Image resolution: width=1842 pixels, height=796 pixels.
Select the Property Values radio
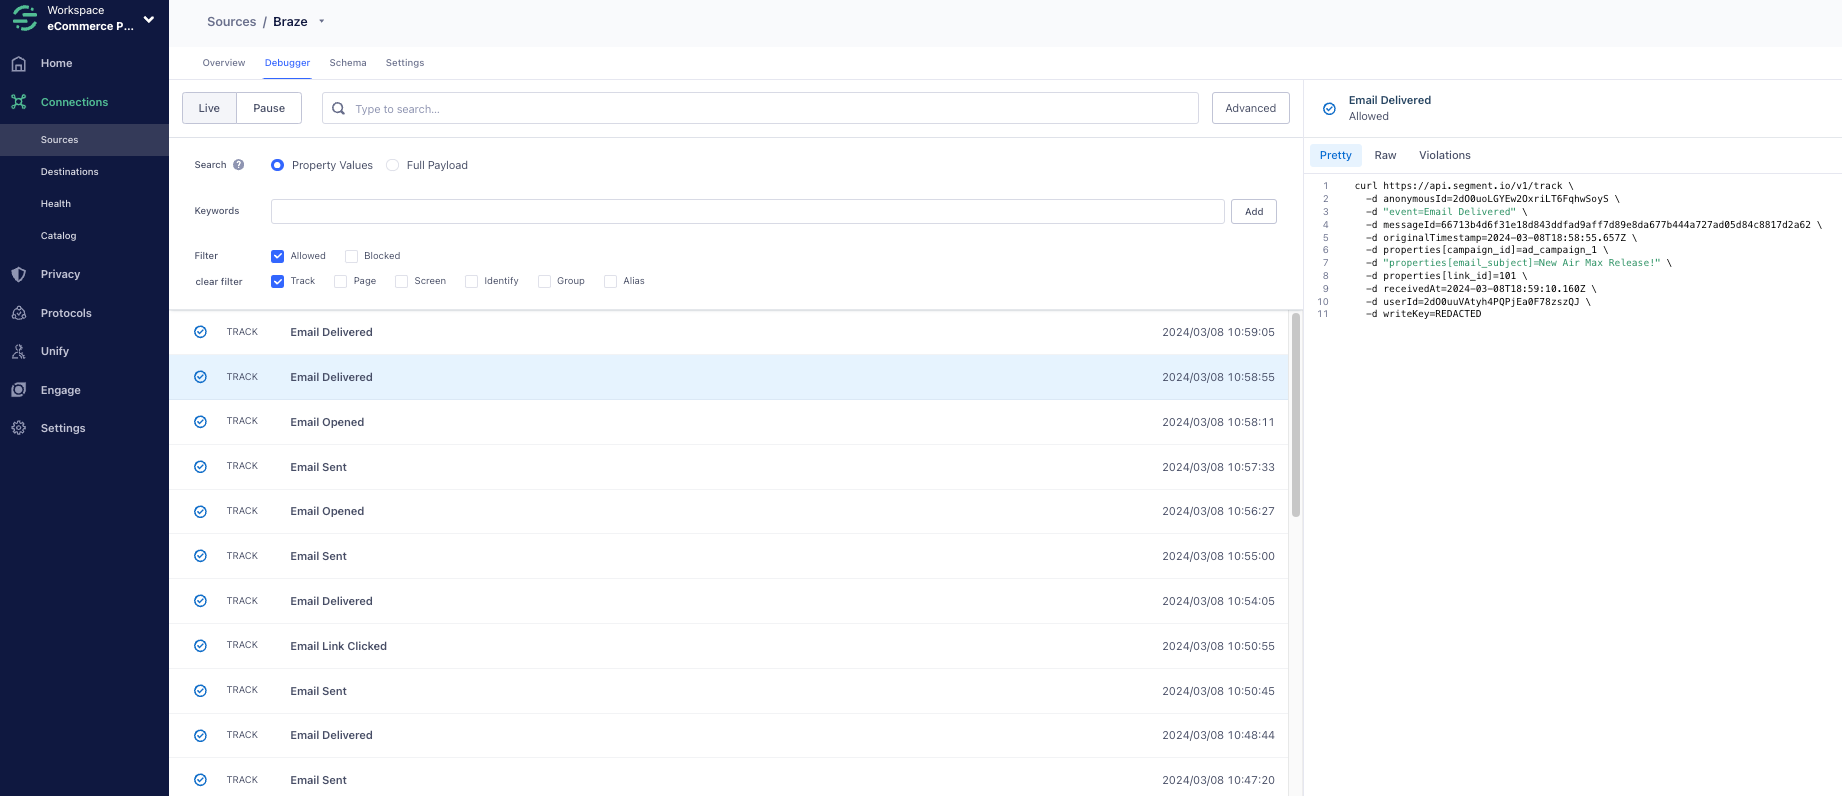tap(277, 165)
